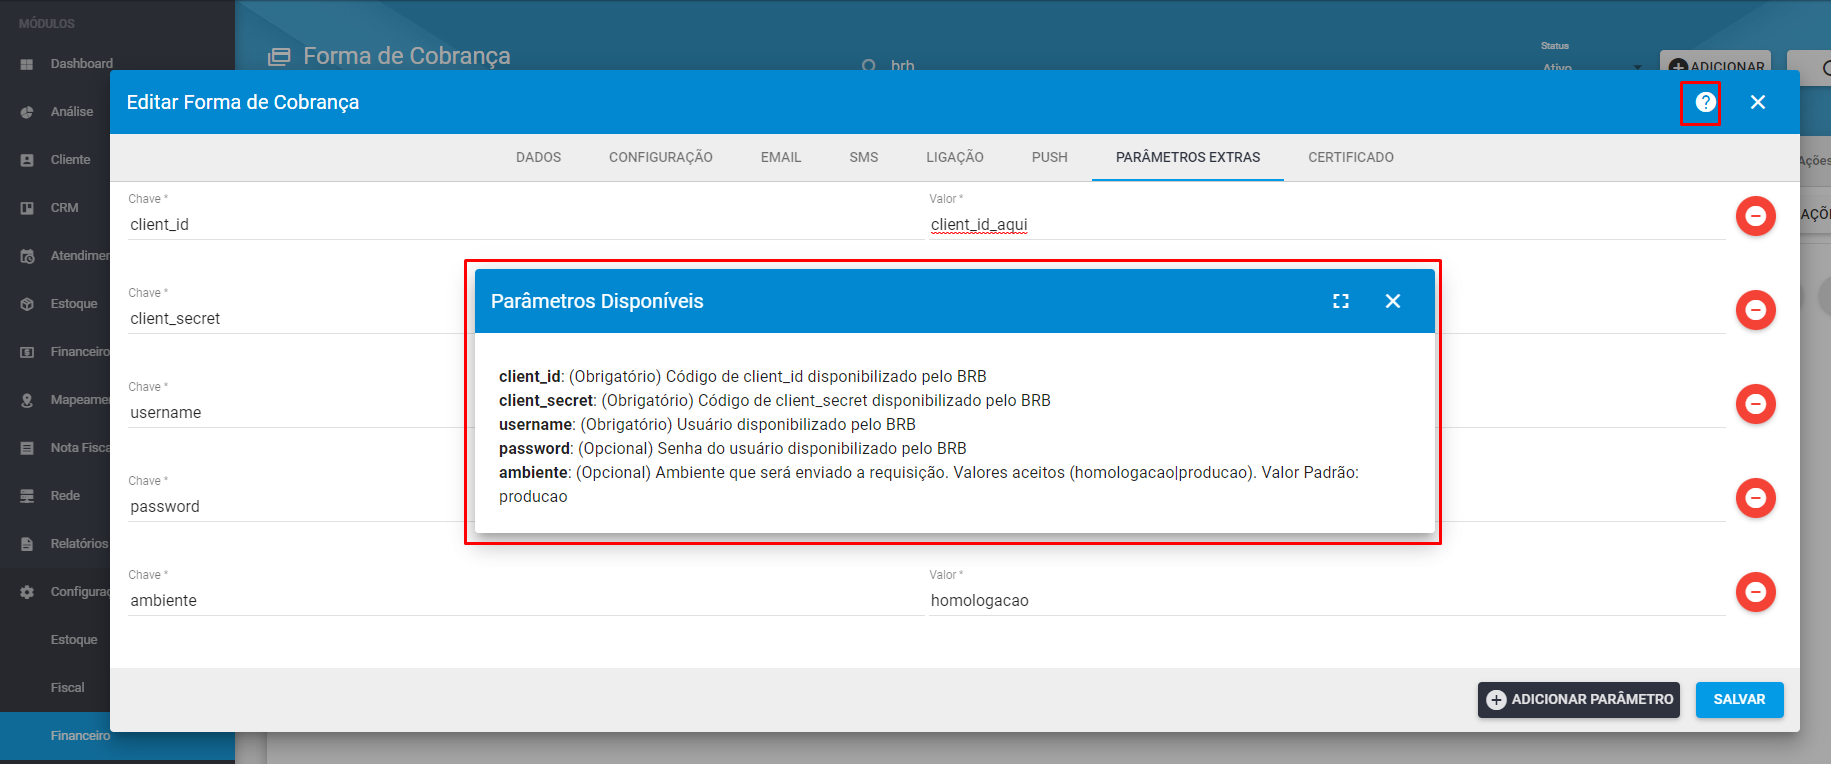Viewport: 1831px width, 764px height.
Task: Edit the client_id_aqui value field
Action: point(1327,224)
